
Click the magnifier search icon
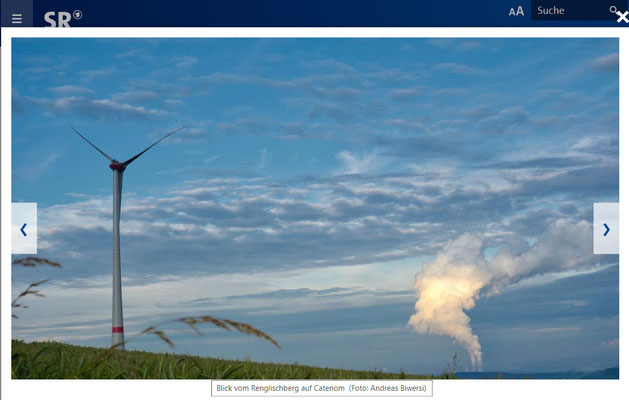pyautogui.click(x=613, y=10)
